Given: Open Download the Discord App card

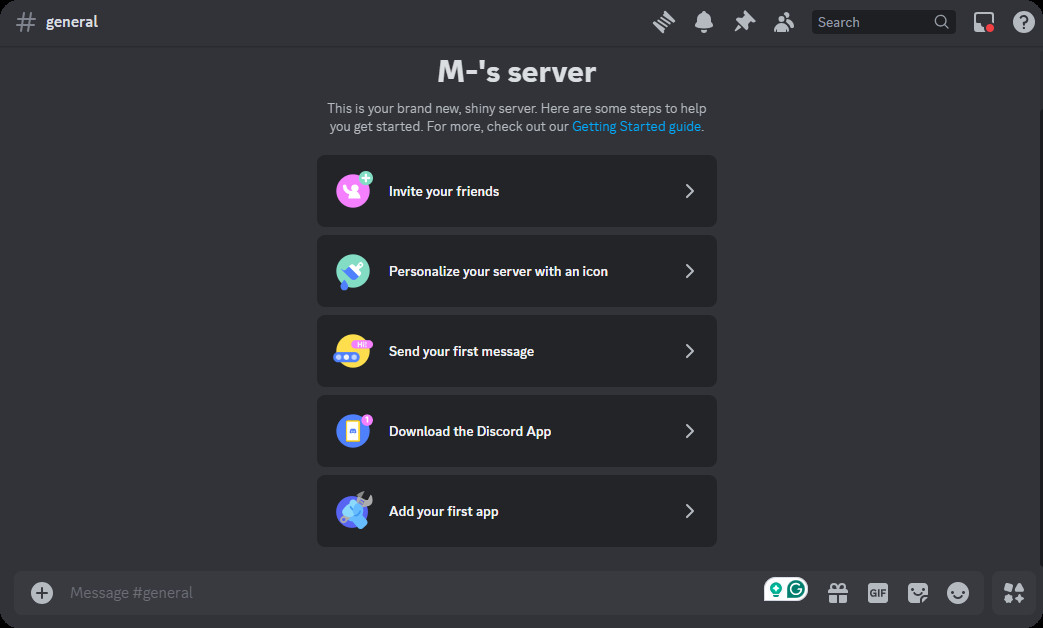Looking at the screenshot, I should (x=517, y=431).
